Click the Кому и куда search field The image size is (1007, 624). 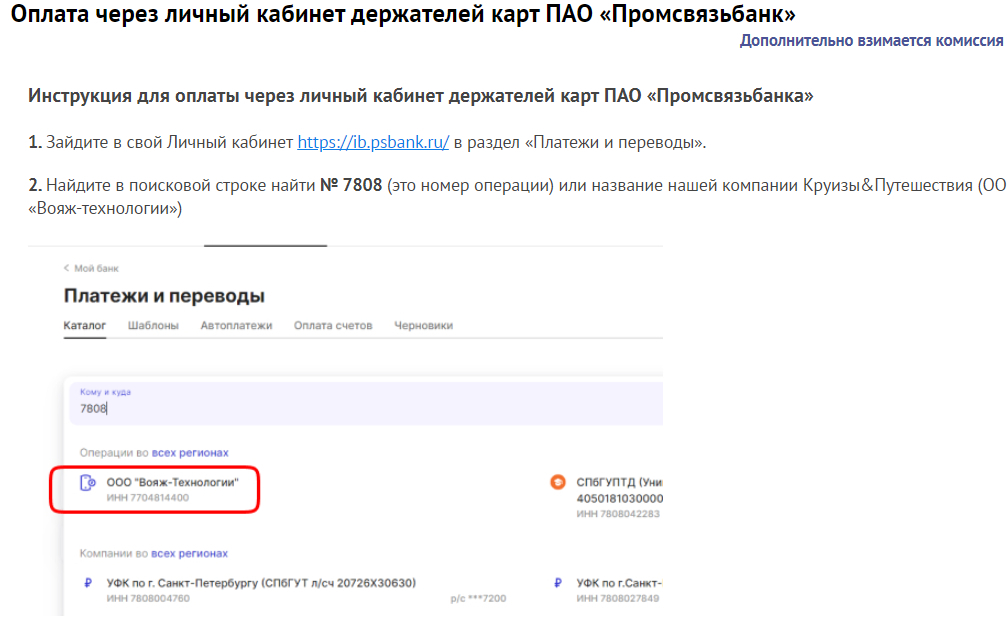click(x=366, y=403)
